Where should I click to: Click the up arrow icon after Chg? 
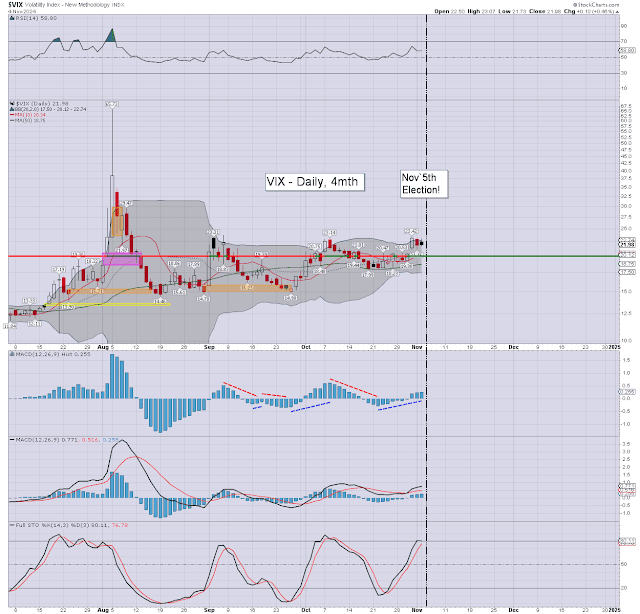click(x=618, y=12)
